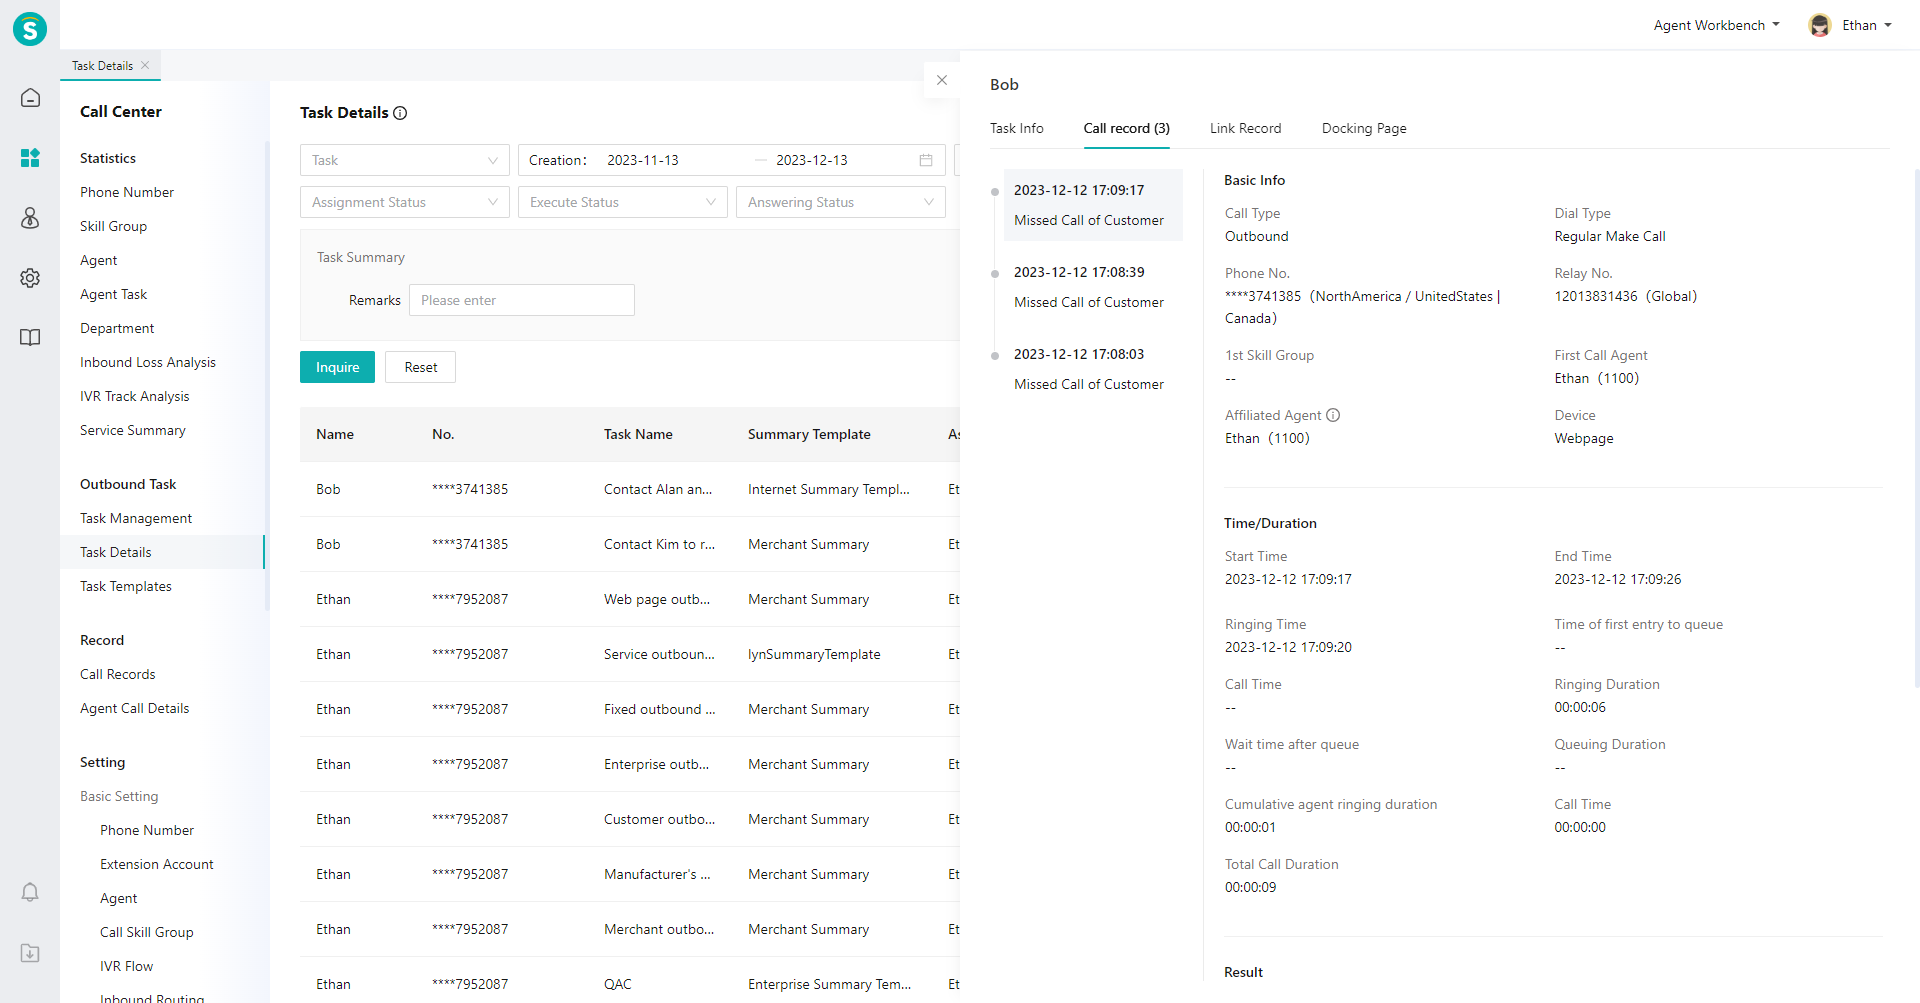Focus the Remarks input field
This screenshot has width=1920, height=1003.
click(x=522, y=300)
